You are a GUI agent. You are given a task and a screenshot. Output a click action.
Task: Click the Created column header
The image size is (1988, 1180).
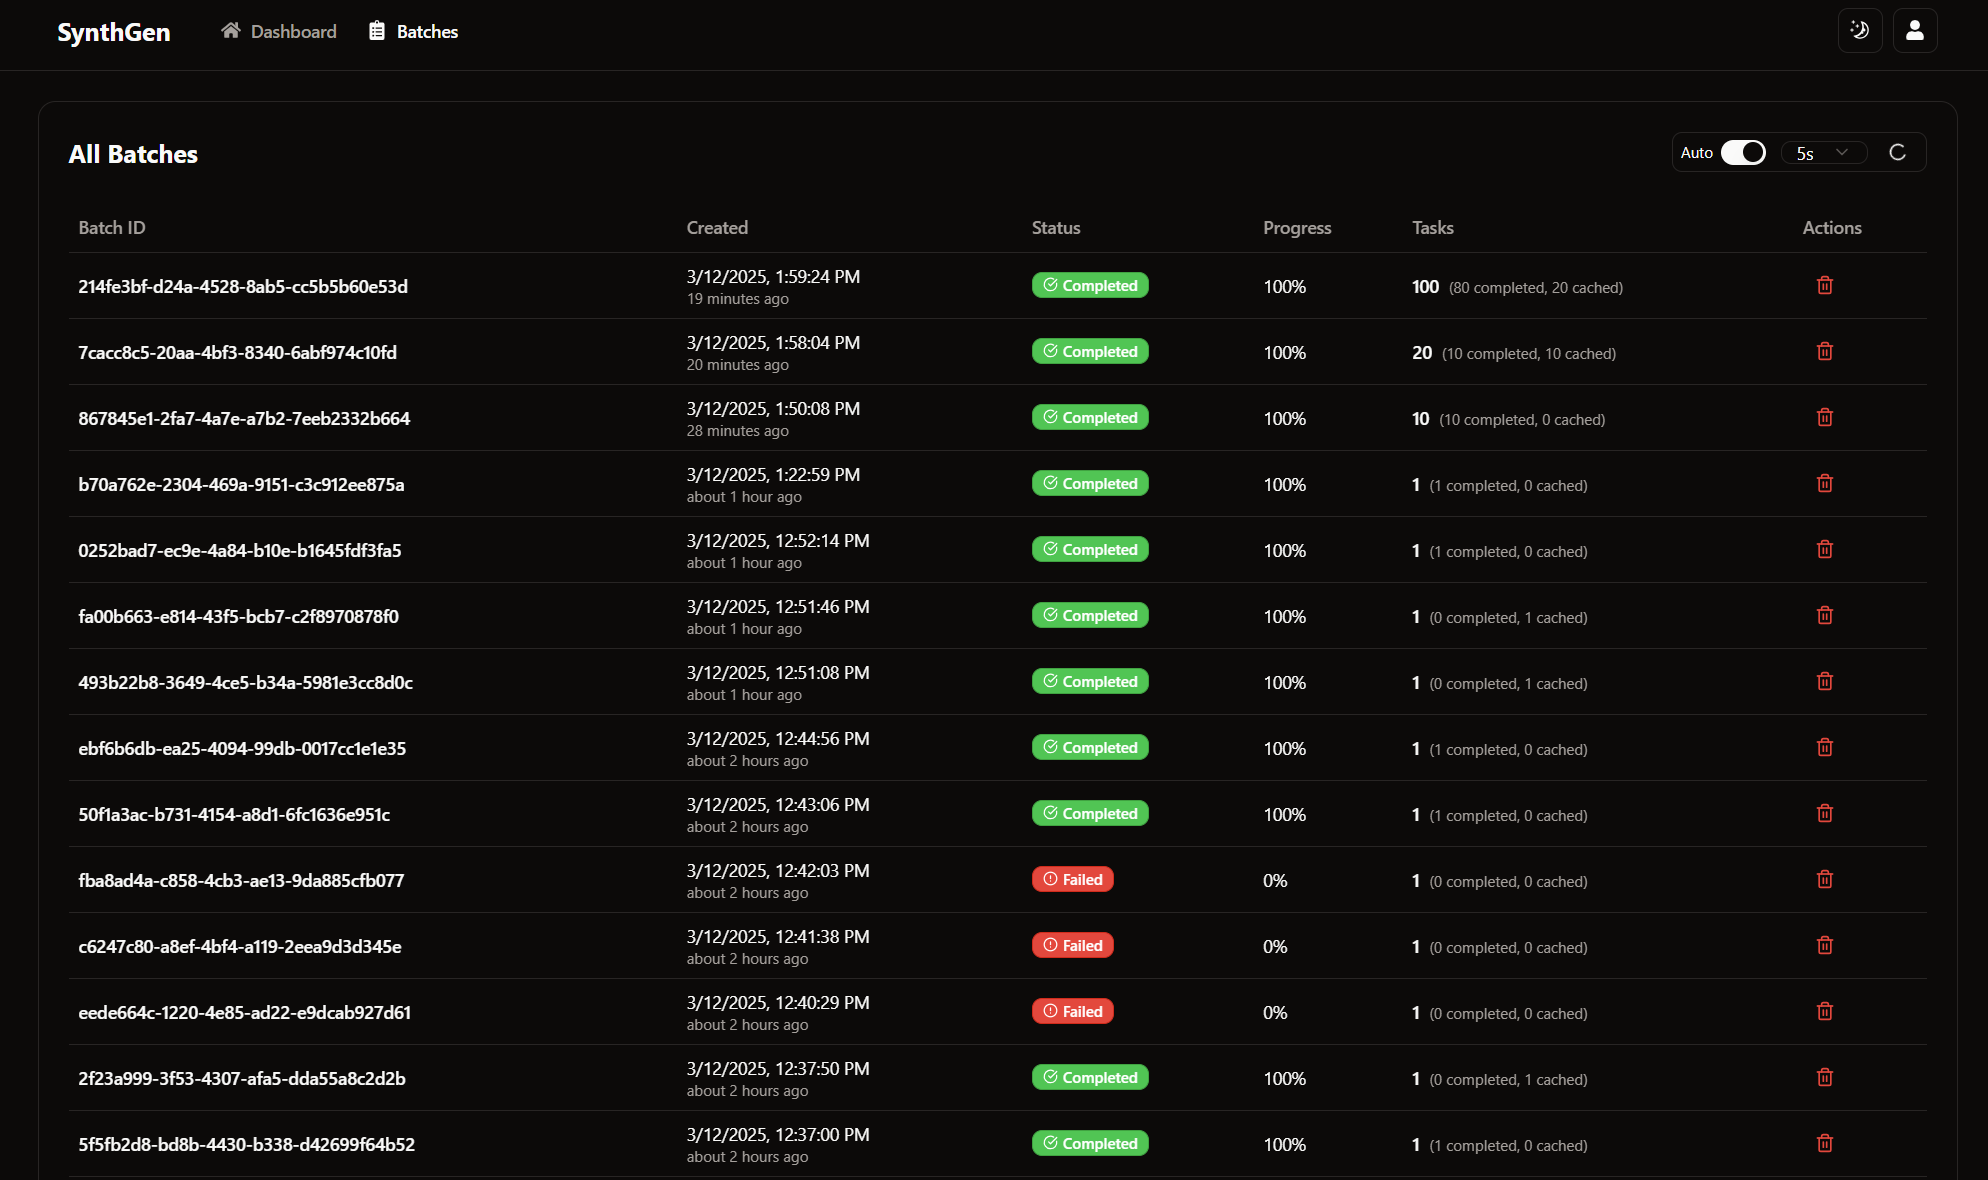717,228
